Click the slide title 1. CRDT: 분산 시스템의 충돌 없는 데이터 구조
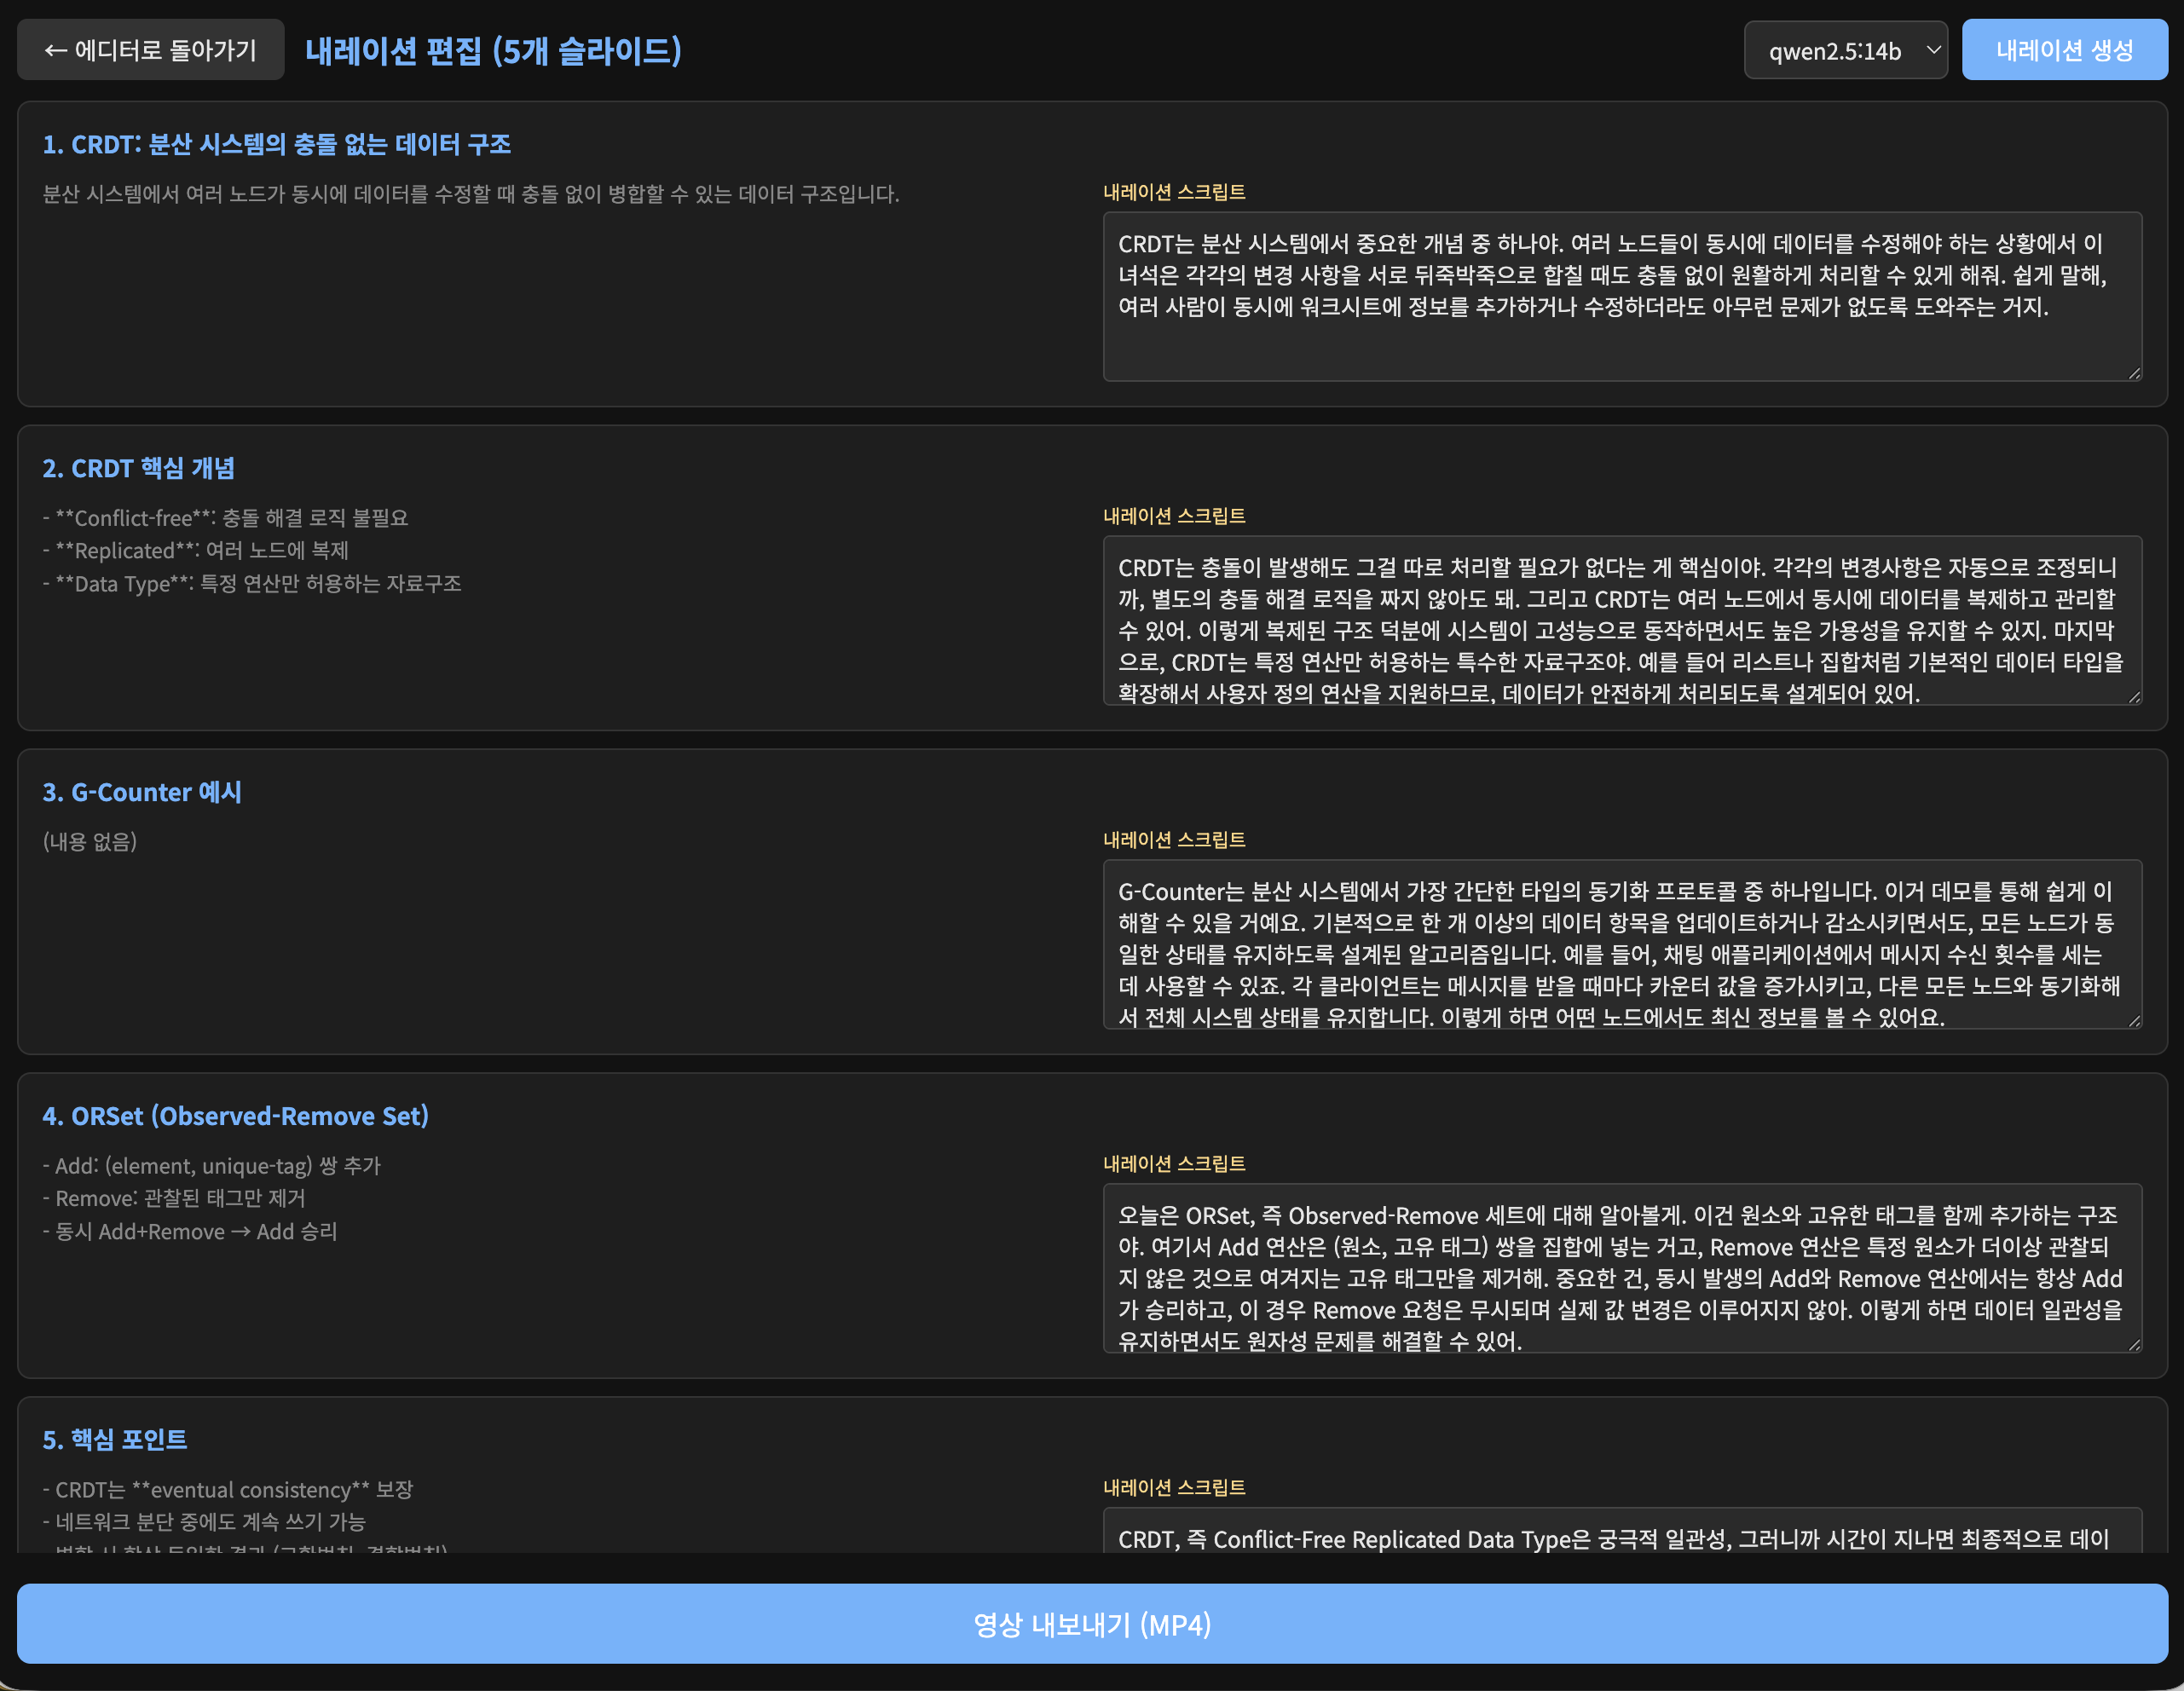The image size is (2184, 1691). 276,144
